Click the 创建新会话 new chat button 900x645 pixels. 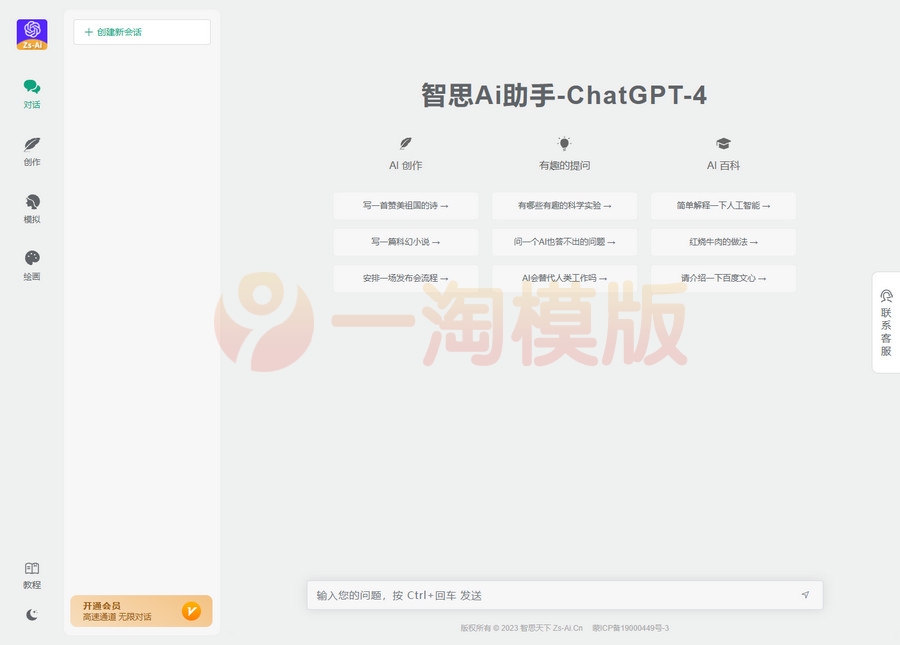click(x=142, y=32)
